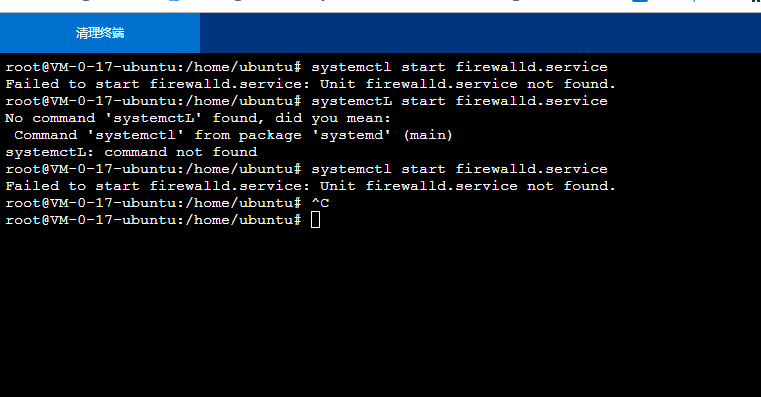Click the misspelled 'systemctL' command in the third line
The height and width of the screenshot is (397, 761).
(351, 101)
